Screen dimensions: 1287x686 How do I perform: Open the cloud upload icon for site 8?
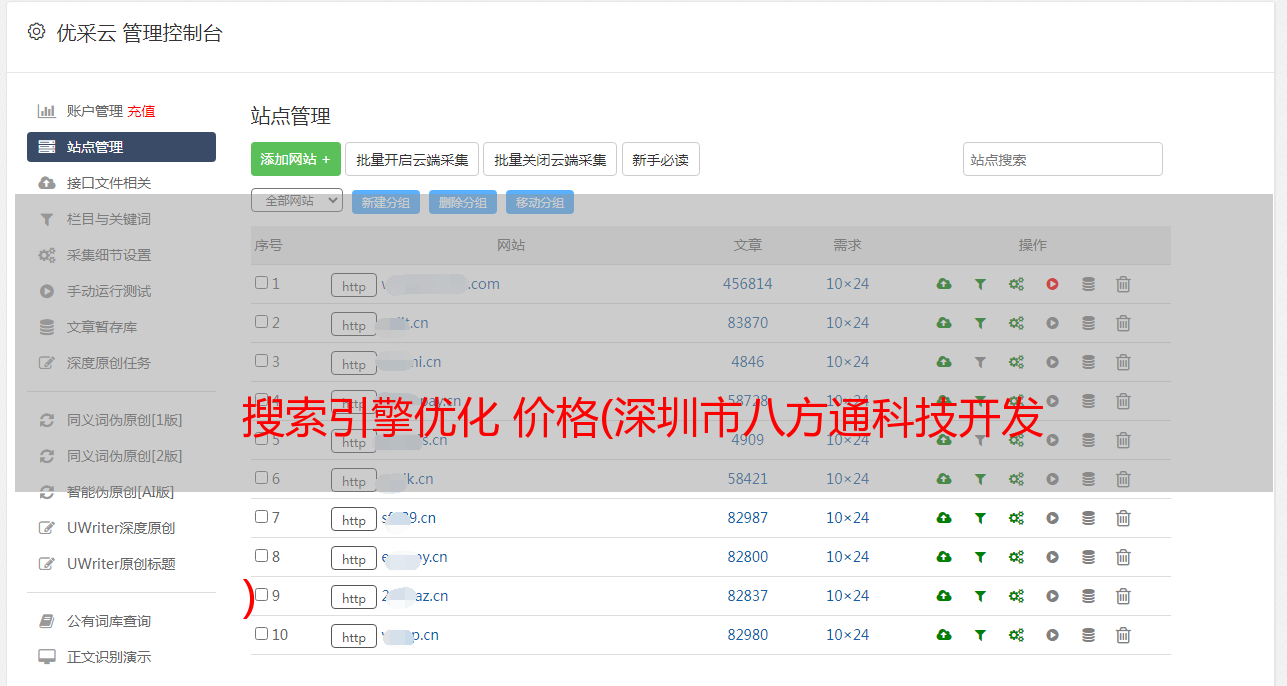coord(944,557)
